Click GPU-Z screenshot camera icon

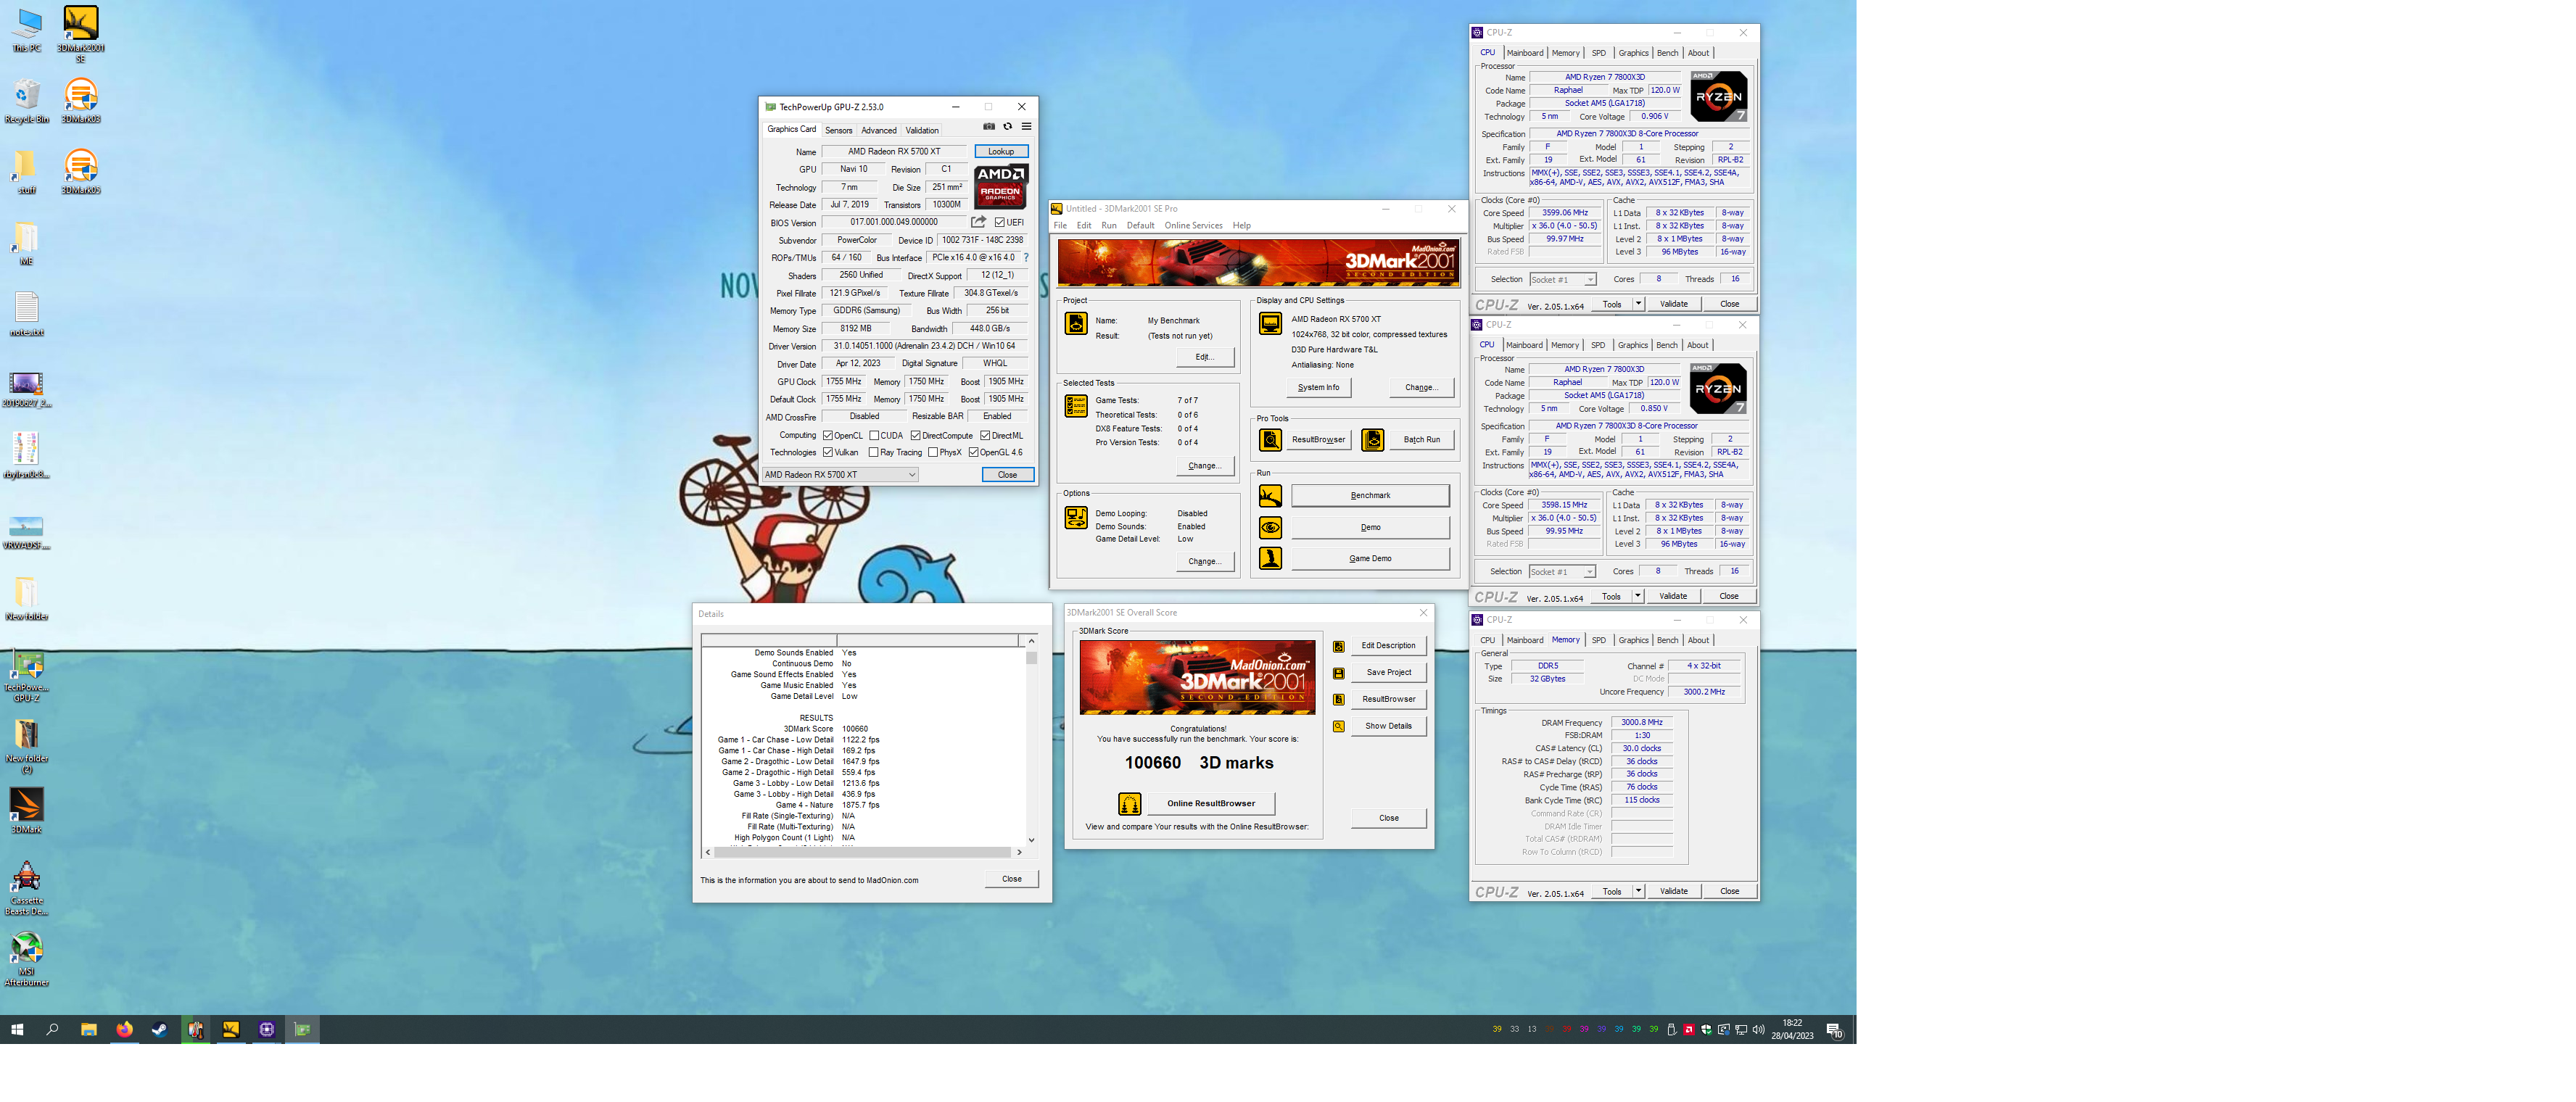[x=988, y=127]
